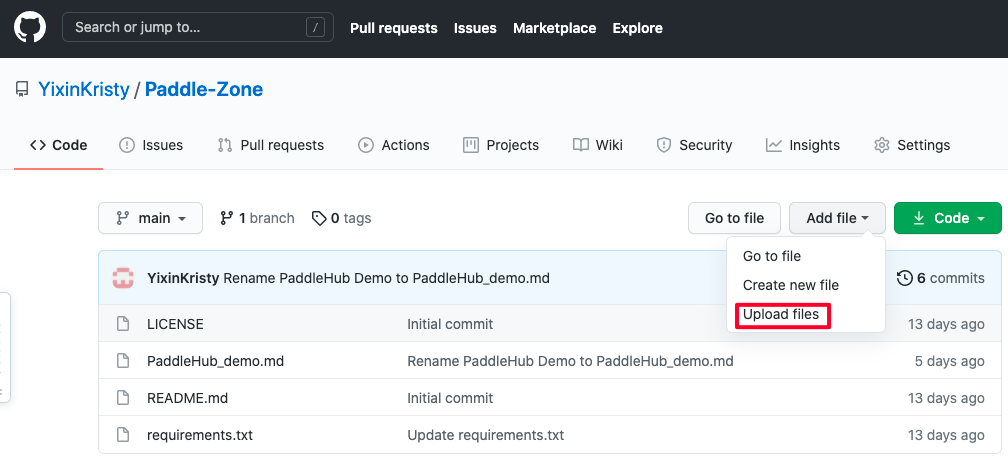Image resolution: width=1008 pixels, height=466 pixels.
Task: Toggle the Add file dropdown button
Action: pos(837,218)
